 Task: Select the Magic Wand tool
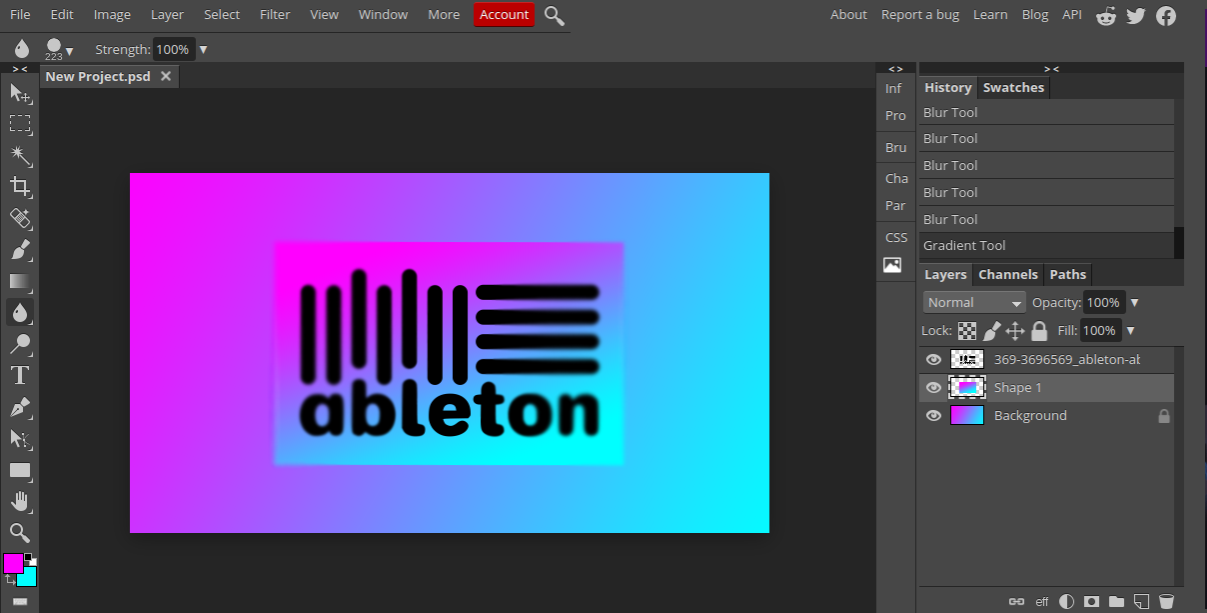point(19,155)
